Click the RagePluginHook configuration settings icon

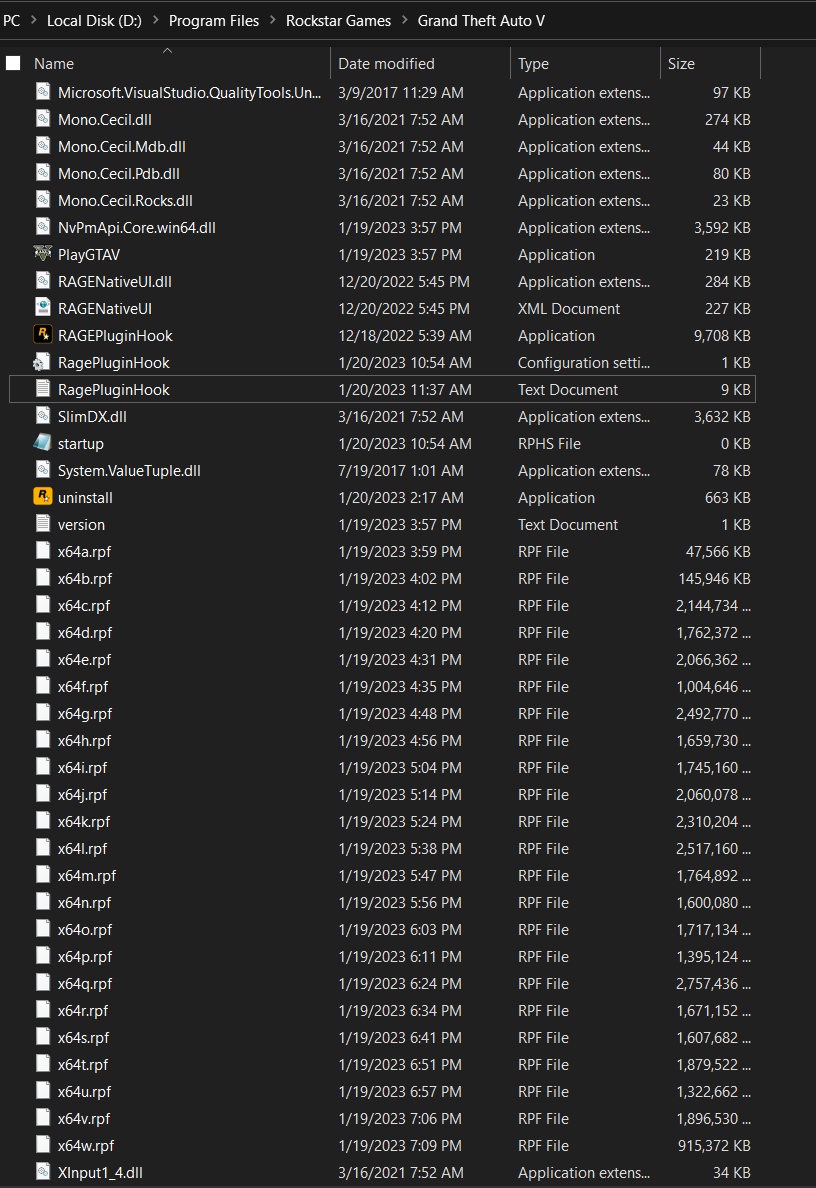tap(42, 362)
